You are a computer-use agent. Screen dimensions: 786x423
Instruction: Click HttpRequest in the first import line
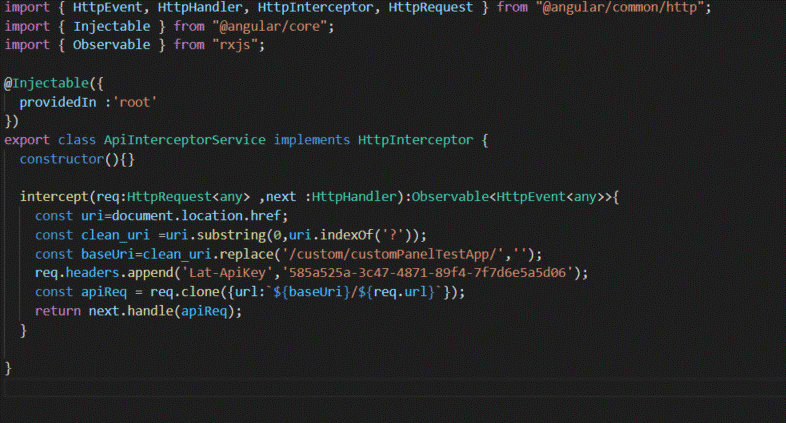[431, 8]
